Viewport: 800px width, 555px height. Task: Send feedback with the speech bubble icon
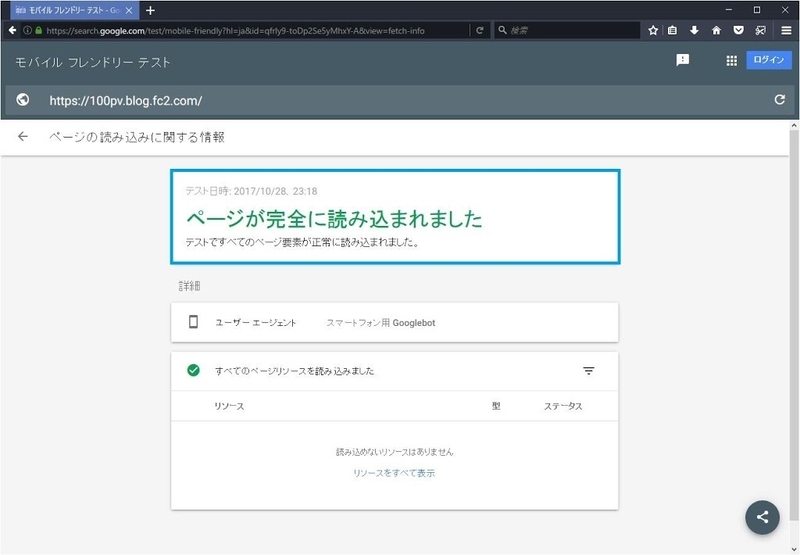click(682, 60)
